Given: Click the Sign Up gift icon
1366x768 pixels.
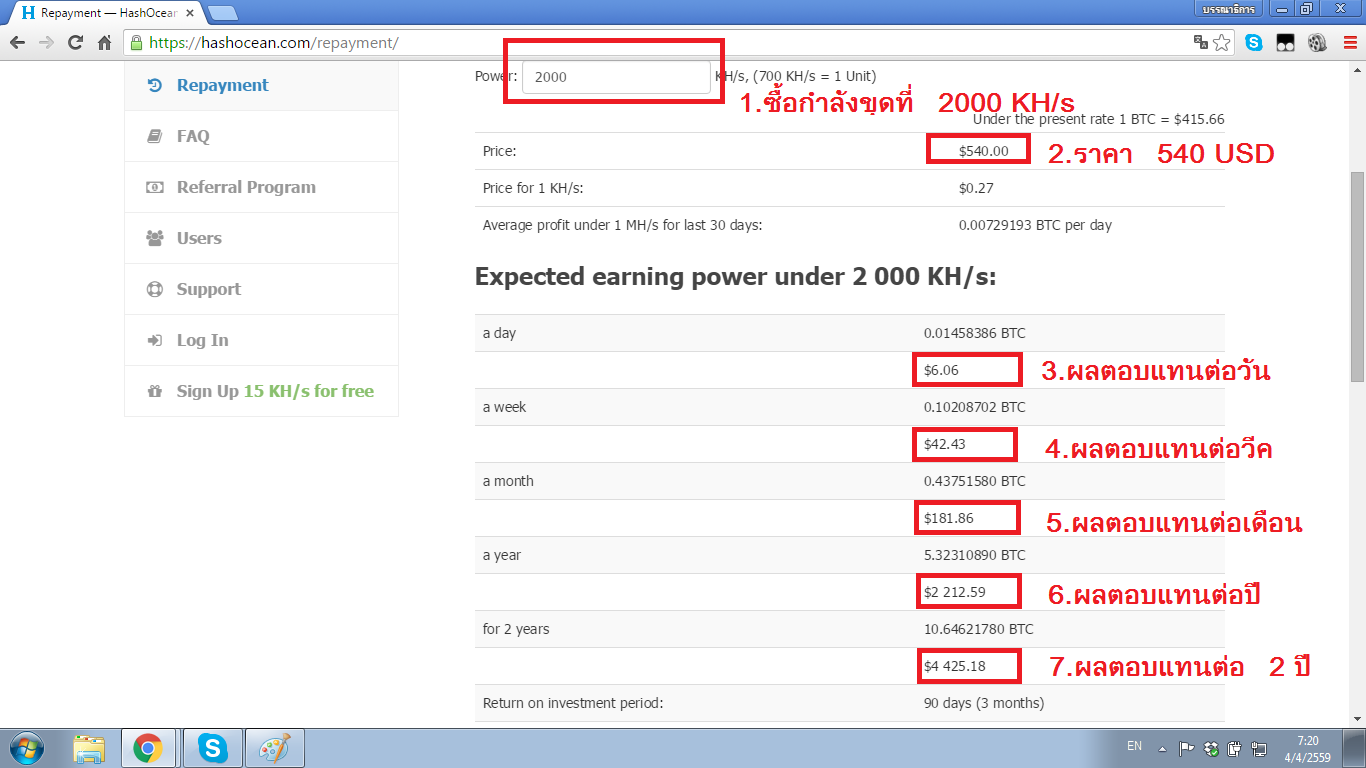Looking at the screenshot, I should 154,391.
